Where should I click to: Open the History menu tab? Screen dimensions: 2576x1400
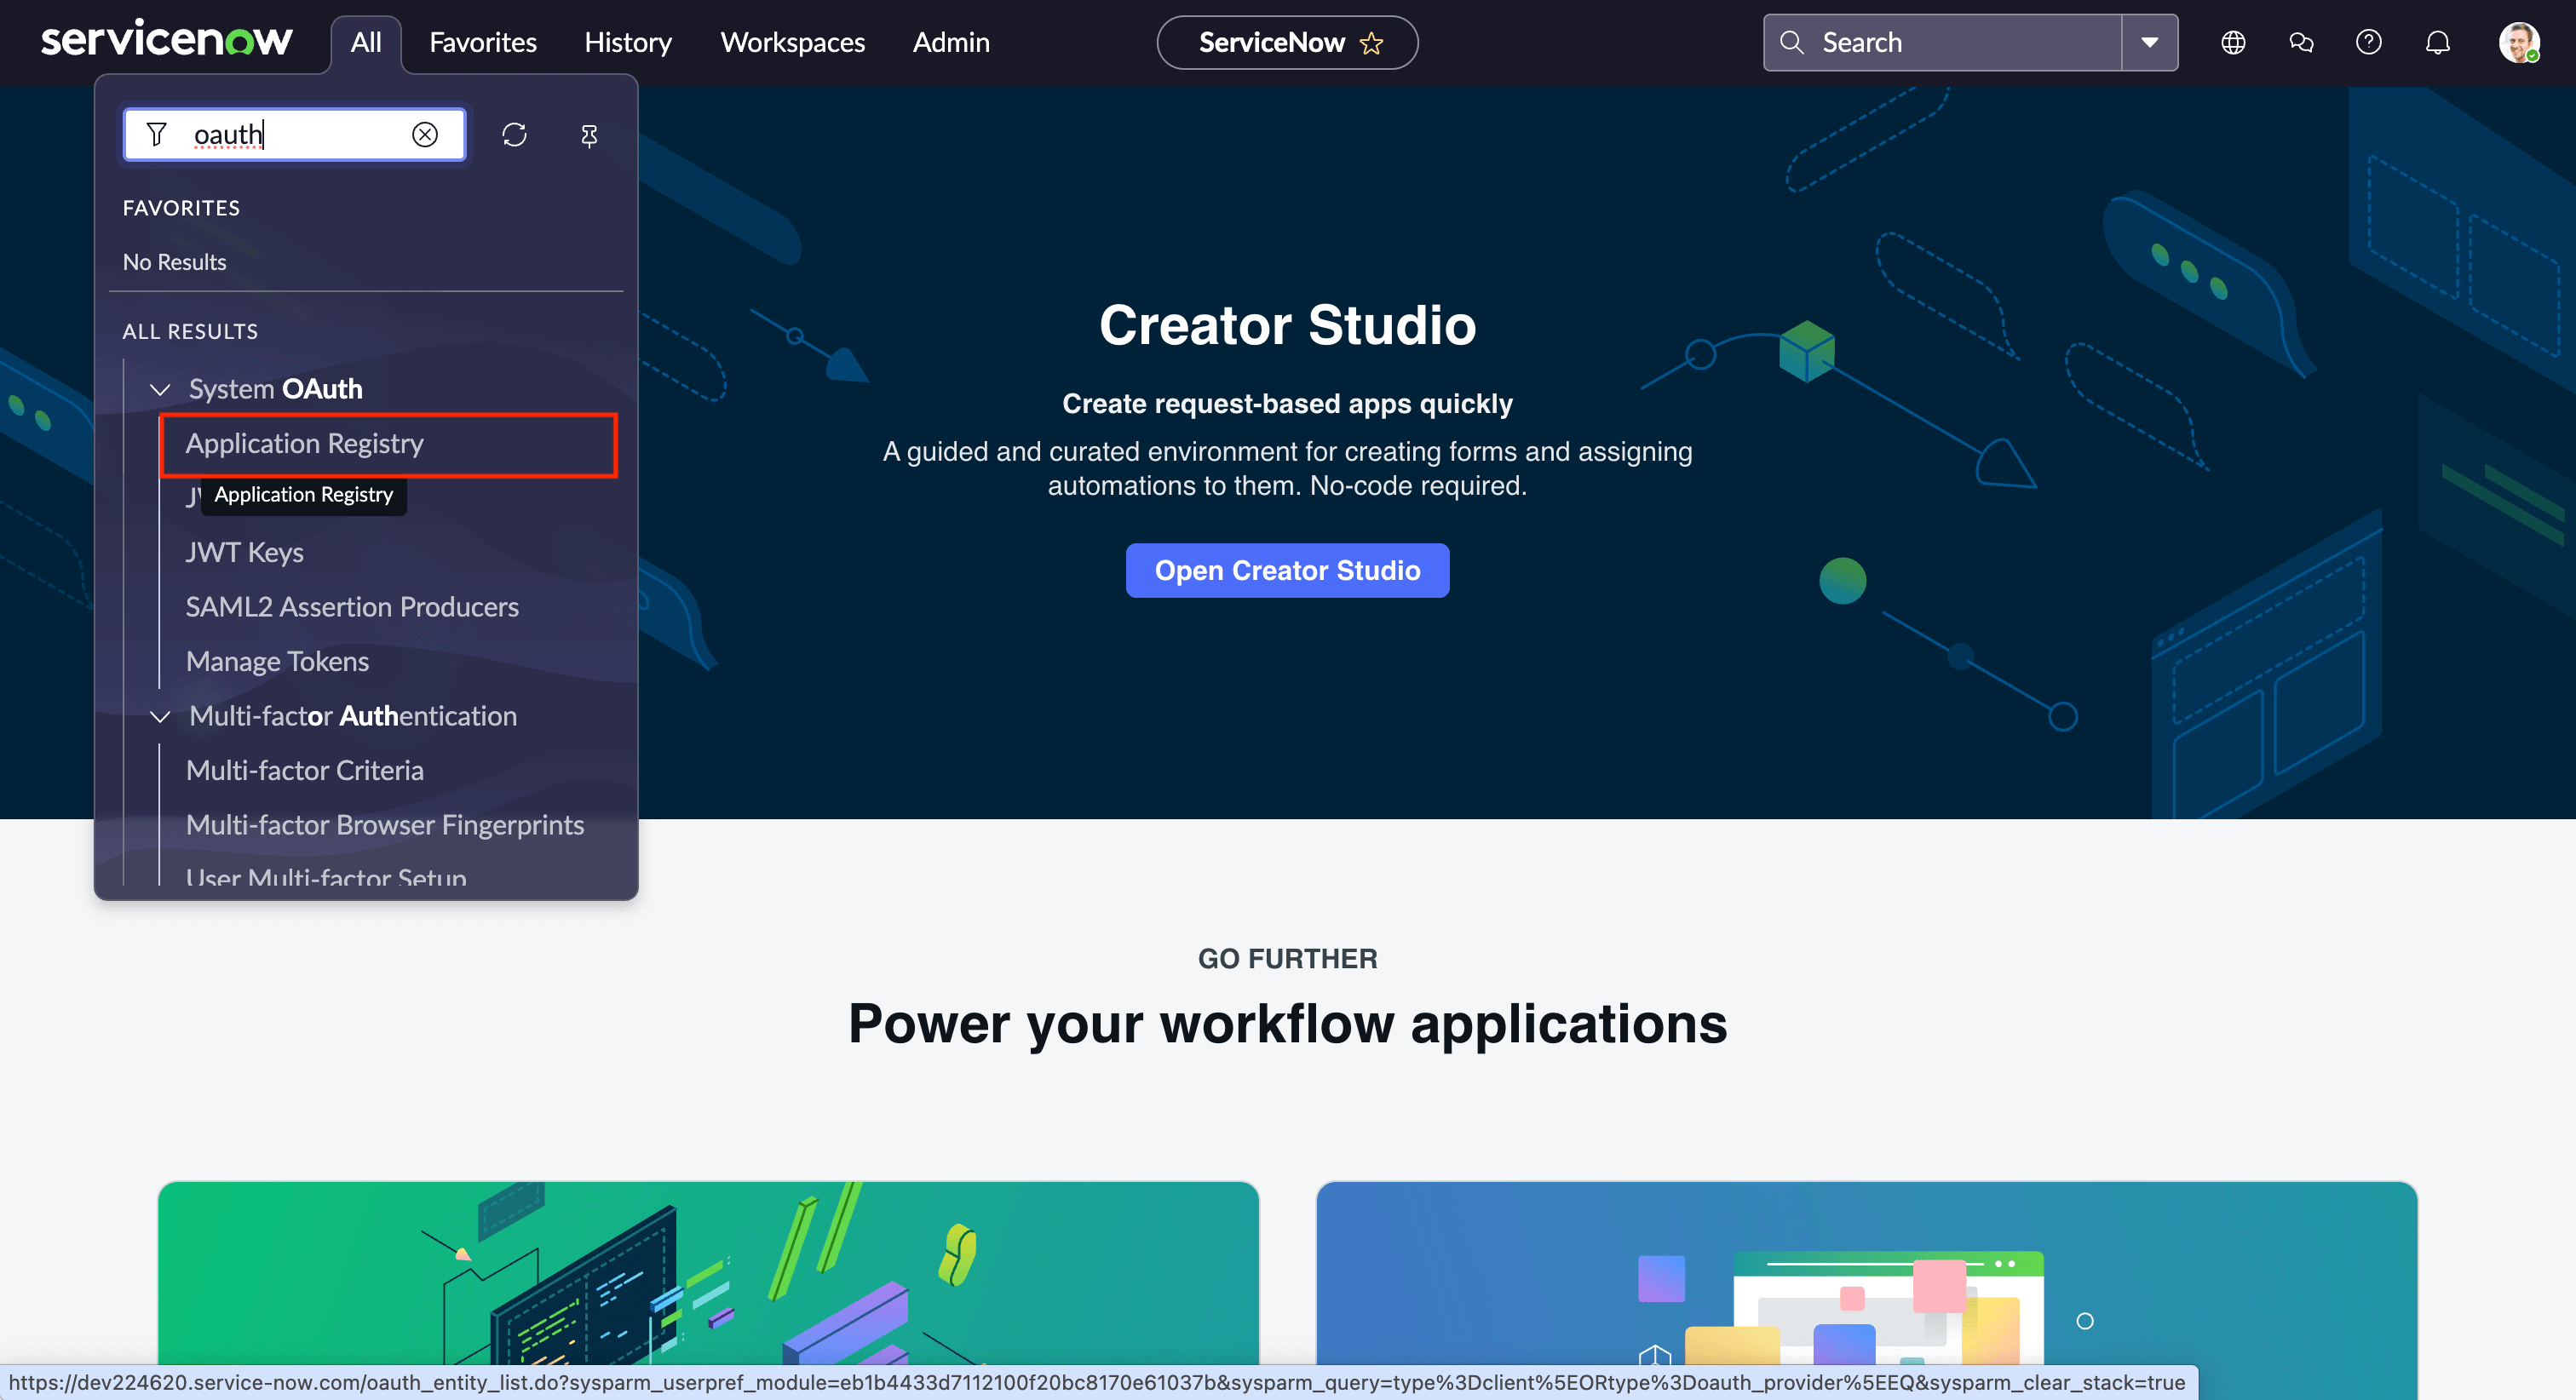[x=628, y=42]
